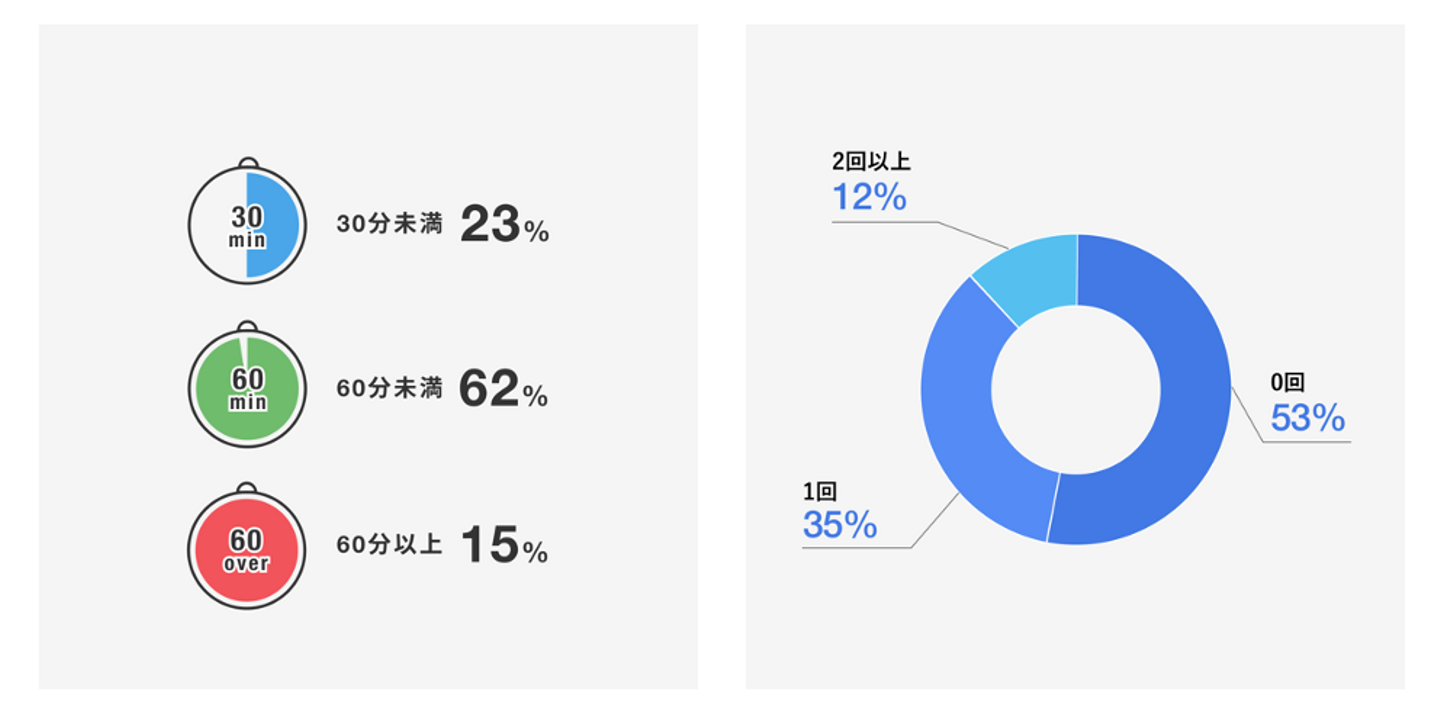Select the blue 12% percentage text
Image resolution: width=1440 pixels, height=717 pixels.
click(869, 197)
